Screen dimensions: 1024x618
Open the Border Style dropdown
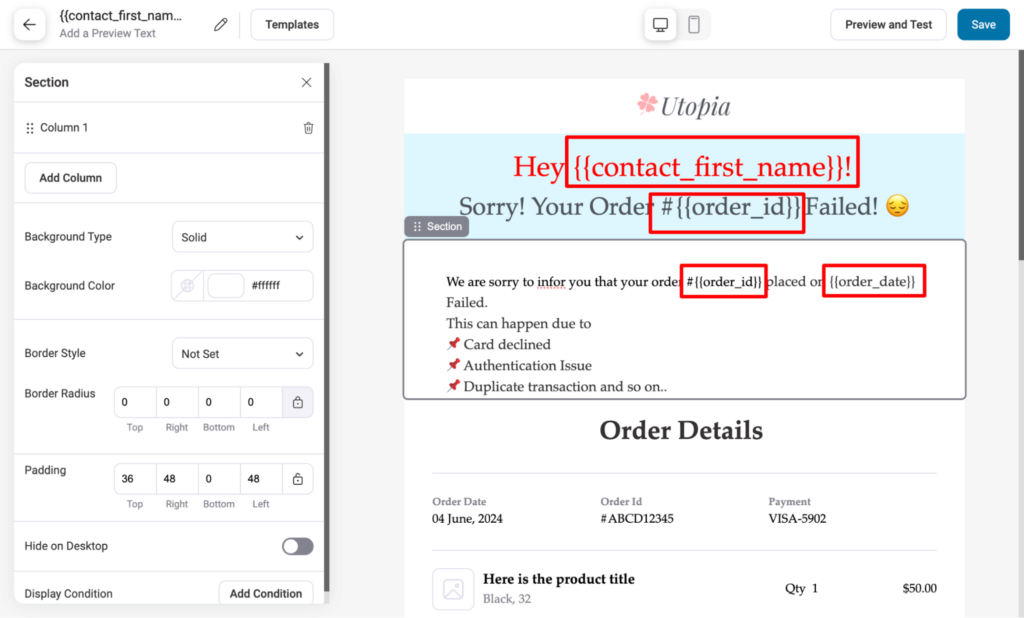click(242, 354)
